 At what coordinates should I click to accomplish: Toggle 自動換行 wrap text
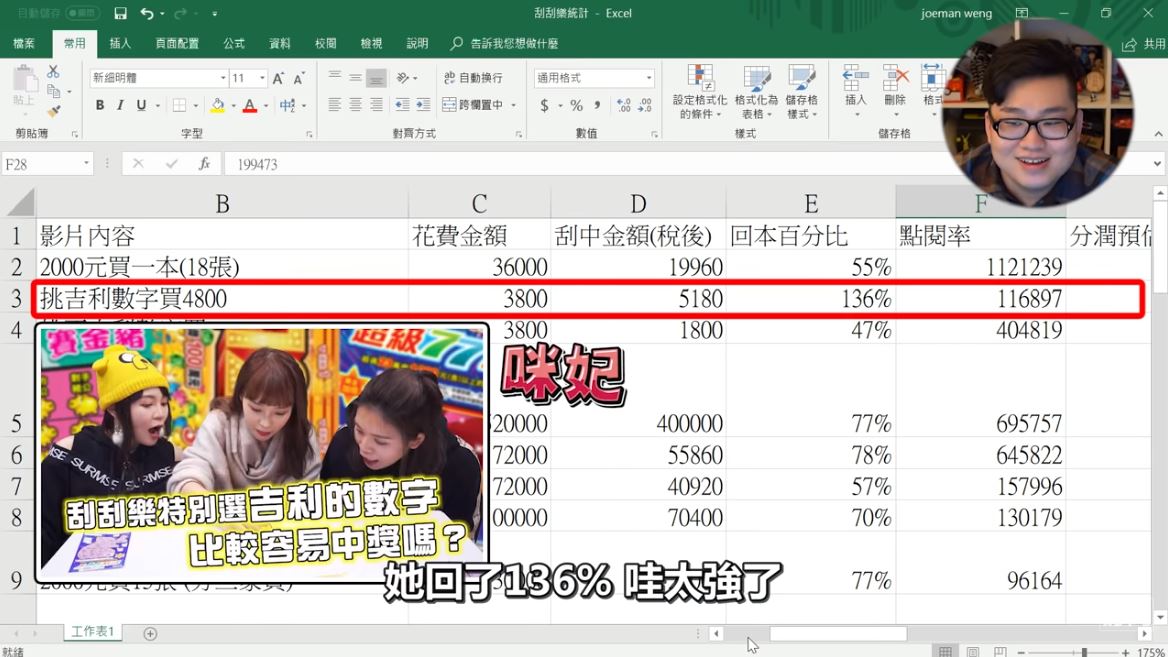[472, 78]
